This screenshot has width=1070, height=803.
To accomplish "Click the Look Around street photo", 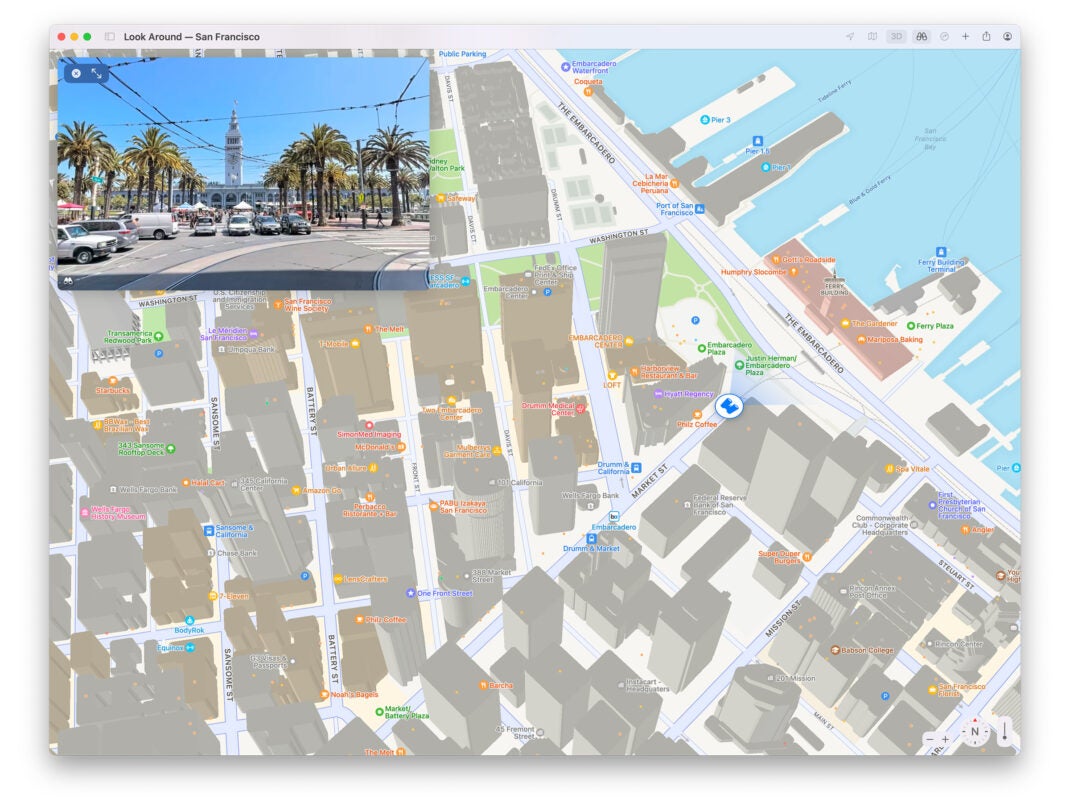I will 243,180.
